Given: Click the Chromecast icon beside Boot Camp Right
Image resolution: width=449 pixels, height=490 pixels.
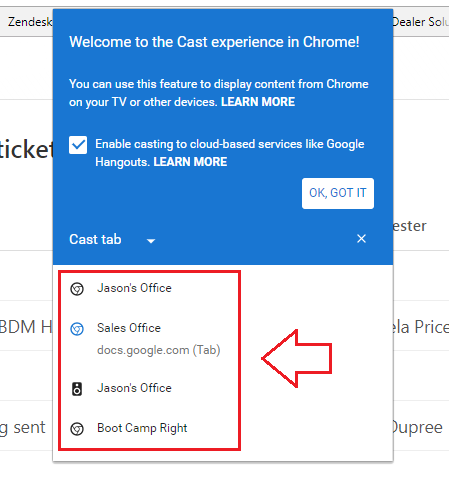Looking at the screenshot, I should point(77,429).
